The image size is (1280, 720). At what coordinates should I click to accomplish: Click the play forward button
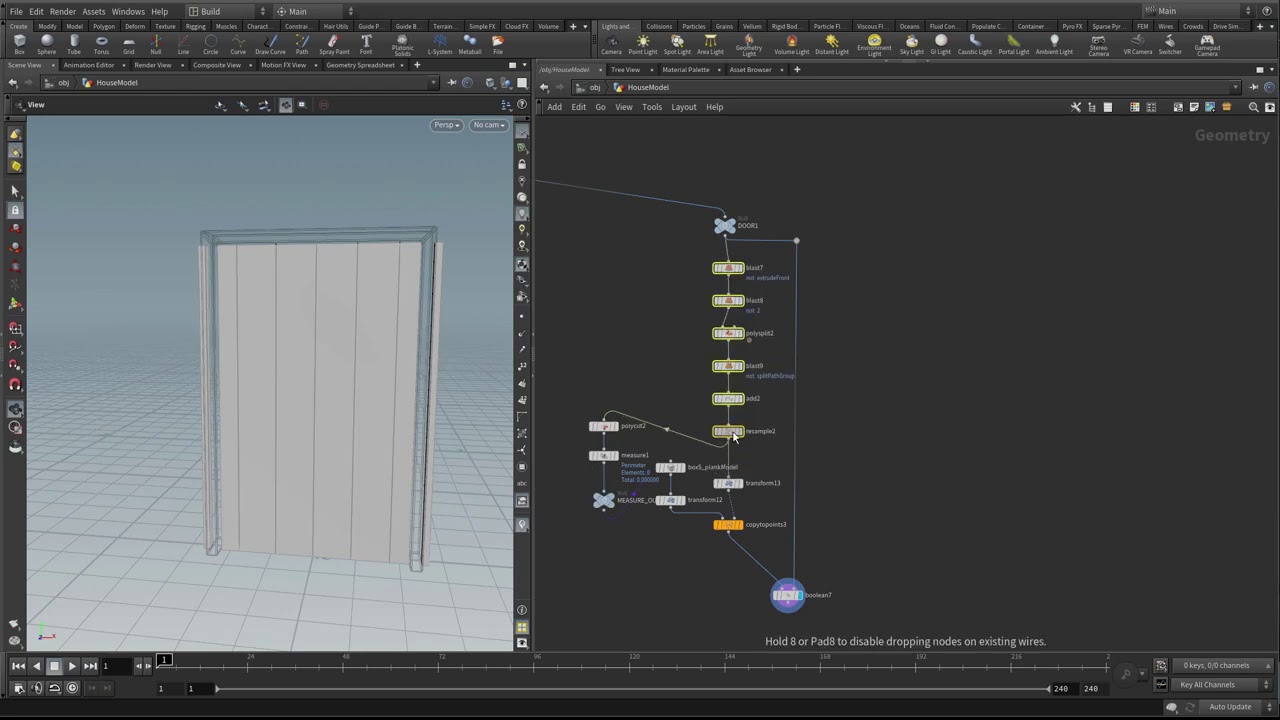point(72,666)
